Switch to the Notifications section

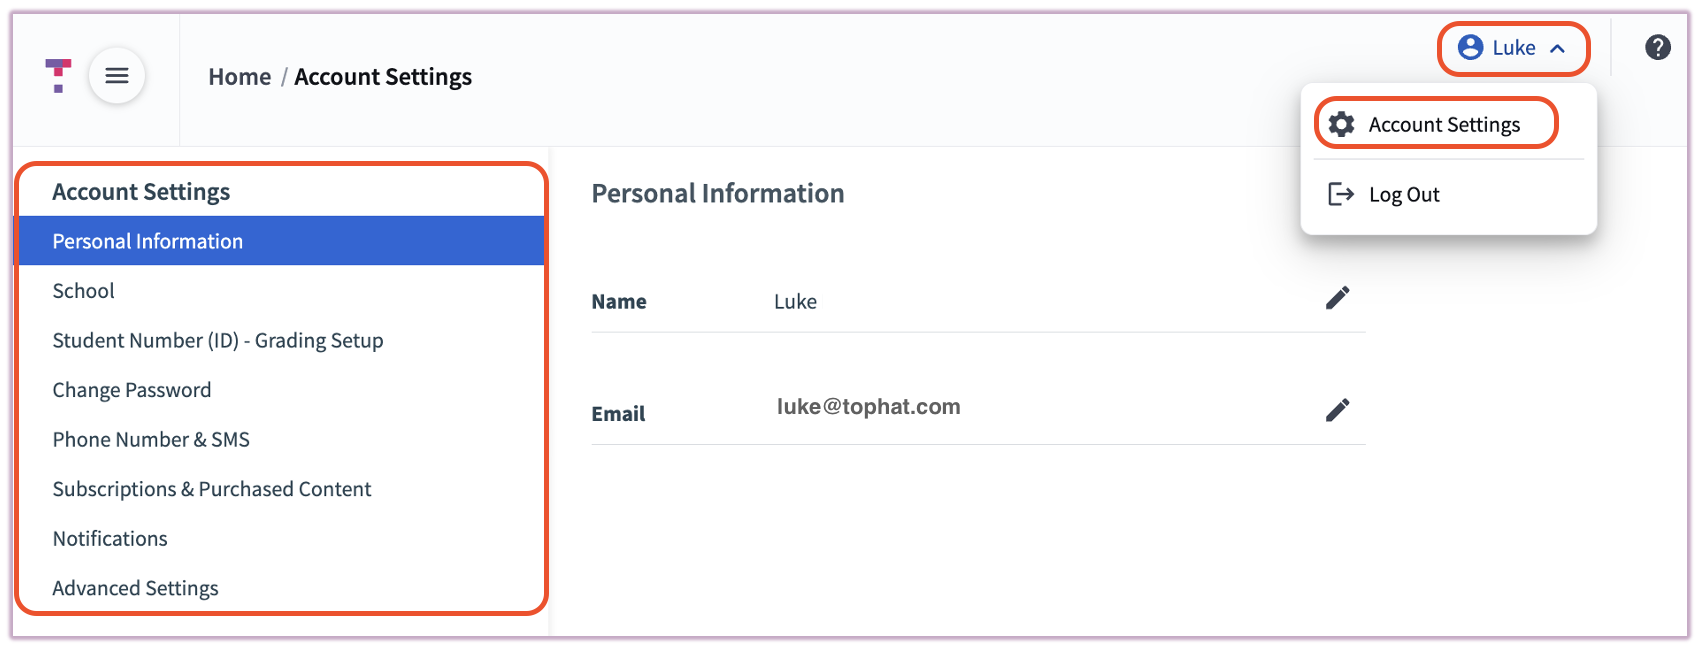point(110,538)
